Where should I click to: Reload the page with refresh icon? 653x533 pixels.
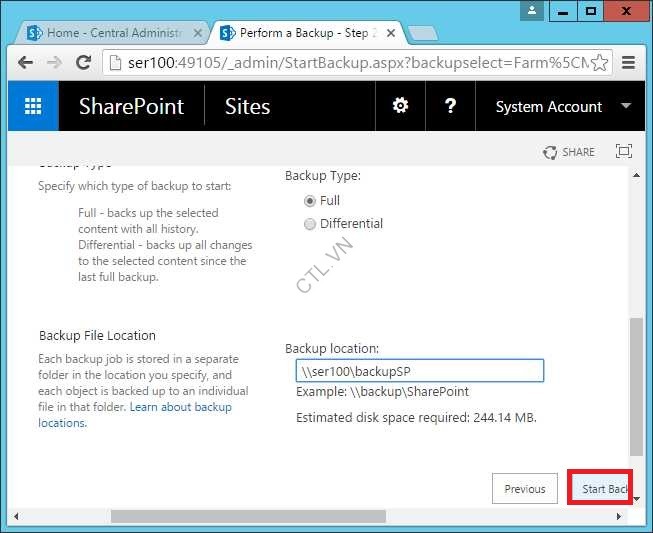click(x=84, y=63)
